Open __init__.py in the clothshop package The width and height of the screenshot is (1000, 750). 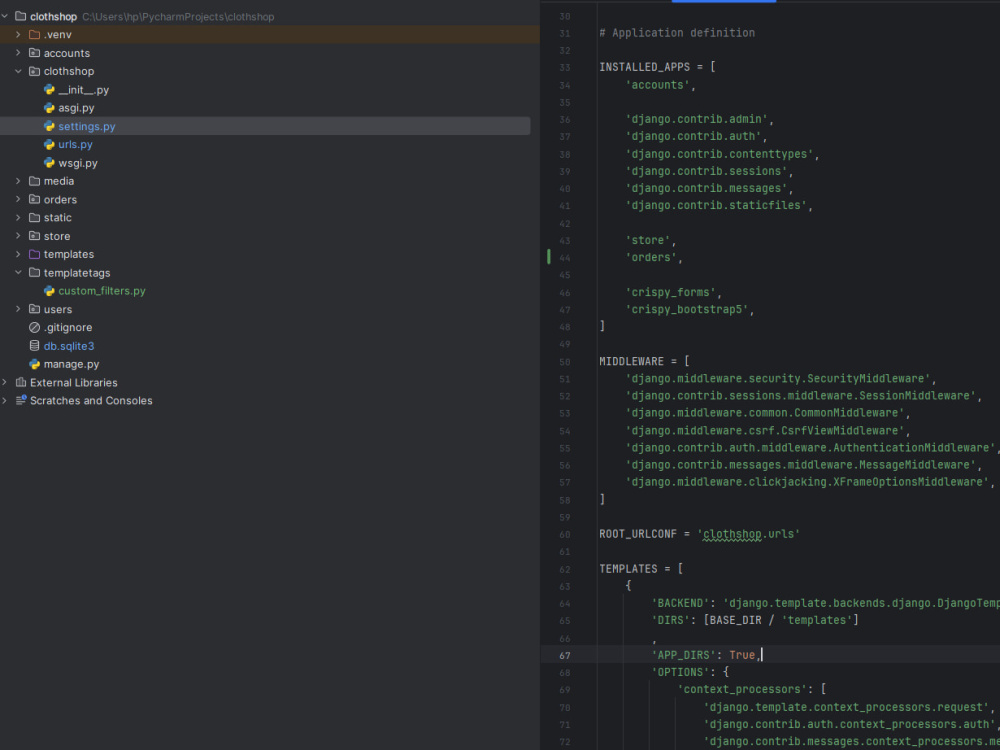(84, 90)
